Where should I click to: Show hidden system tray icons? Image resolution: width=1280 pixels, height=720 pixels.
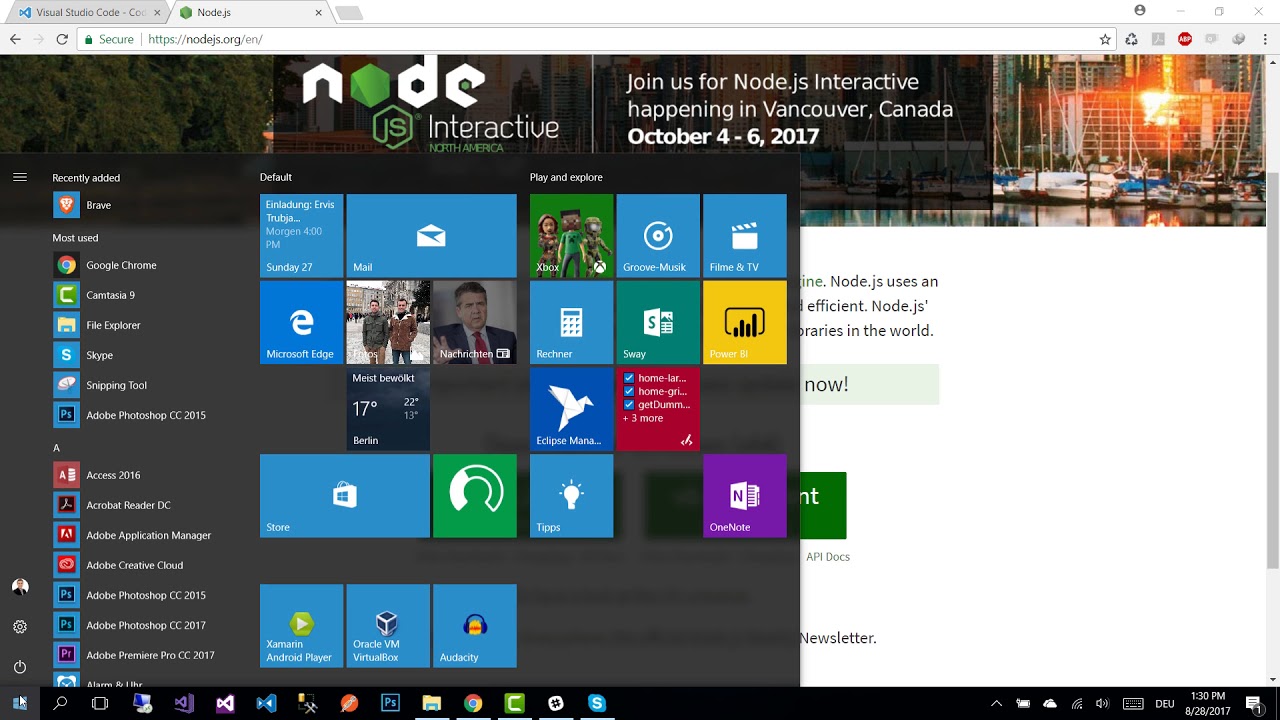996,703
